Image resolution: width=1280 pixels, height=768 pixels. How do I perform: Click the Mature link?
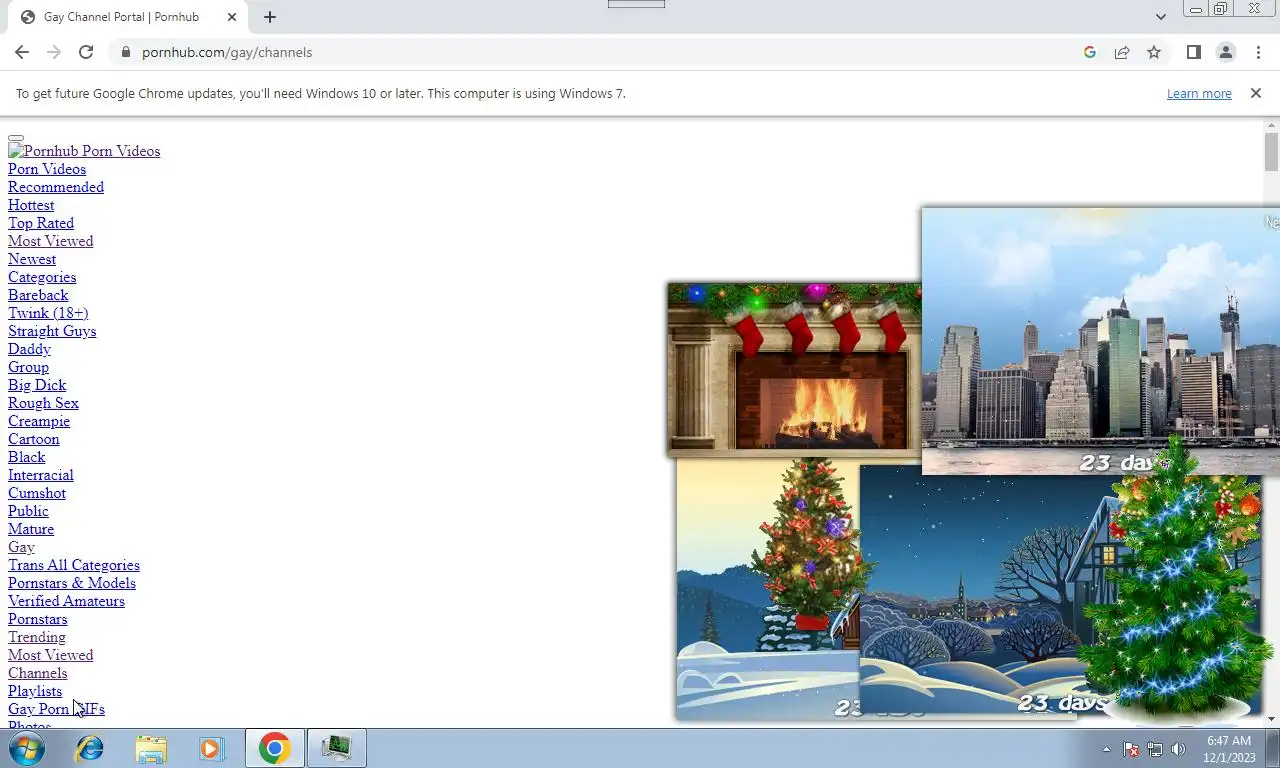coord(31,529)
